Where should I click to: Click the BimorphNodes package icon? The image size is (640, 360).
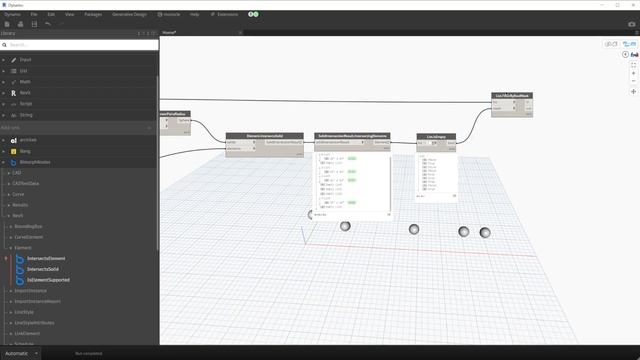click(13, 162)
